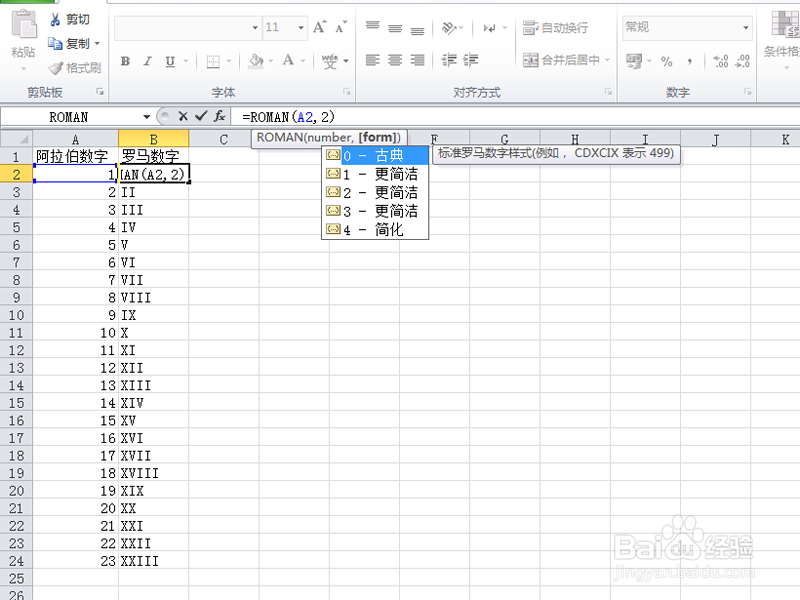The image size is (800, 600).
Task: Select option 0 - 古典
Action: (x=375, y=155)
